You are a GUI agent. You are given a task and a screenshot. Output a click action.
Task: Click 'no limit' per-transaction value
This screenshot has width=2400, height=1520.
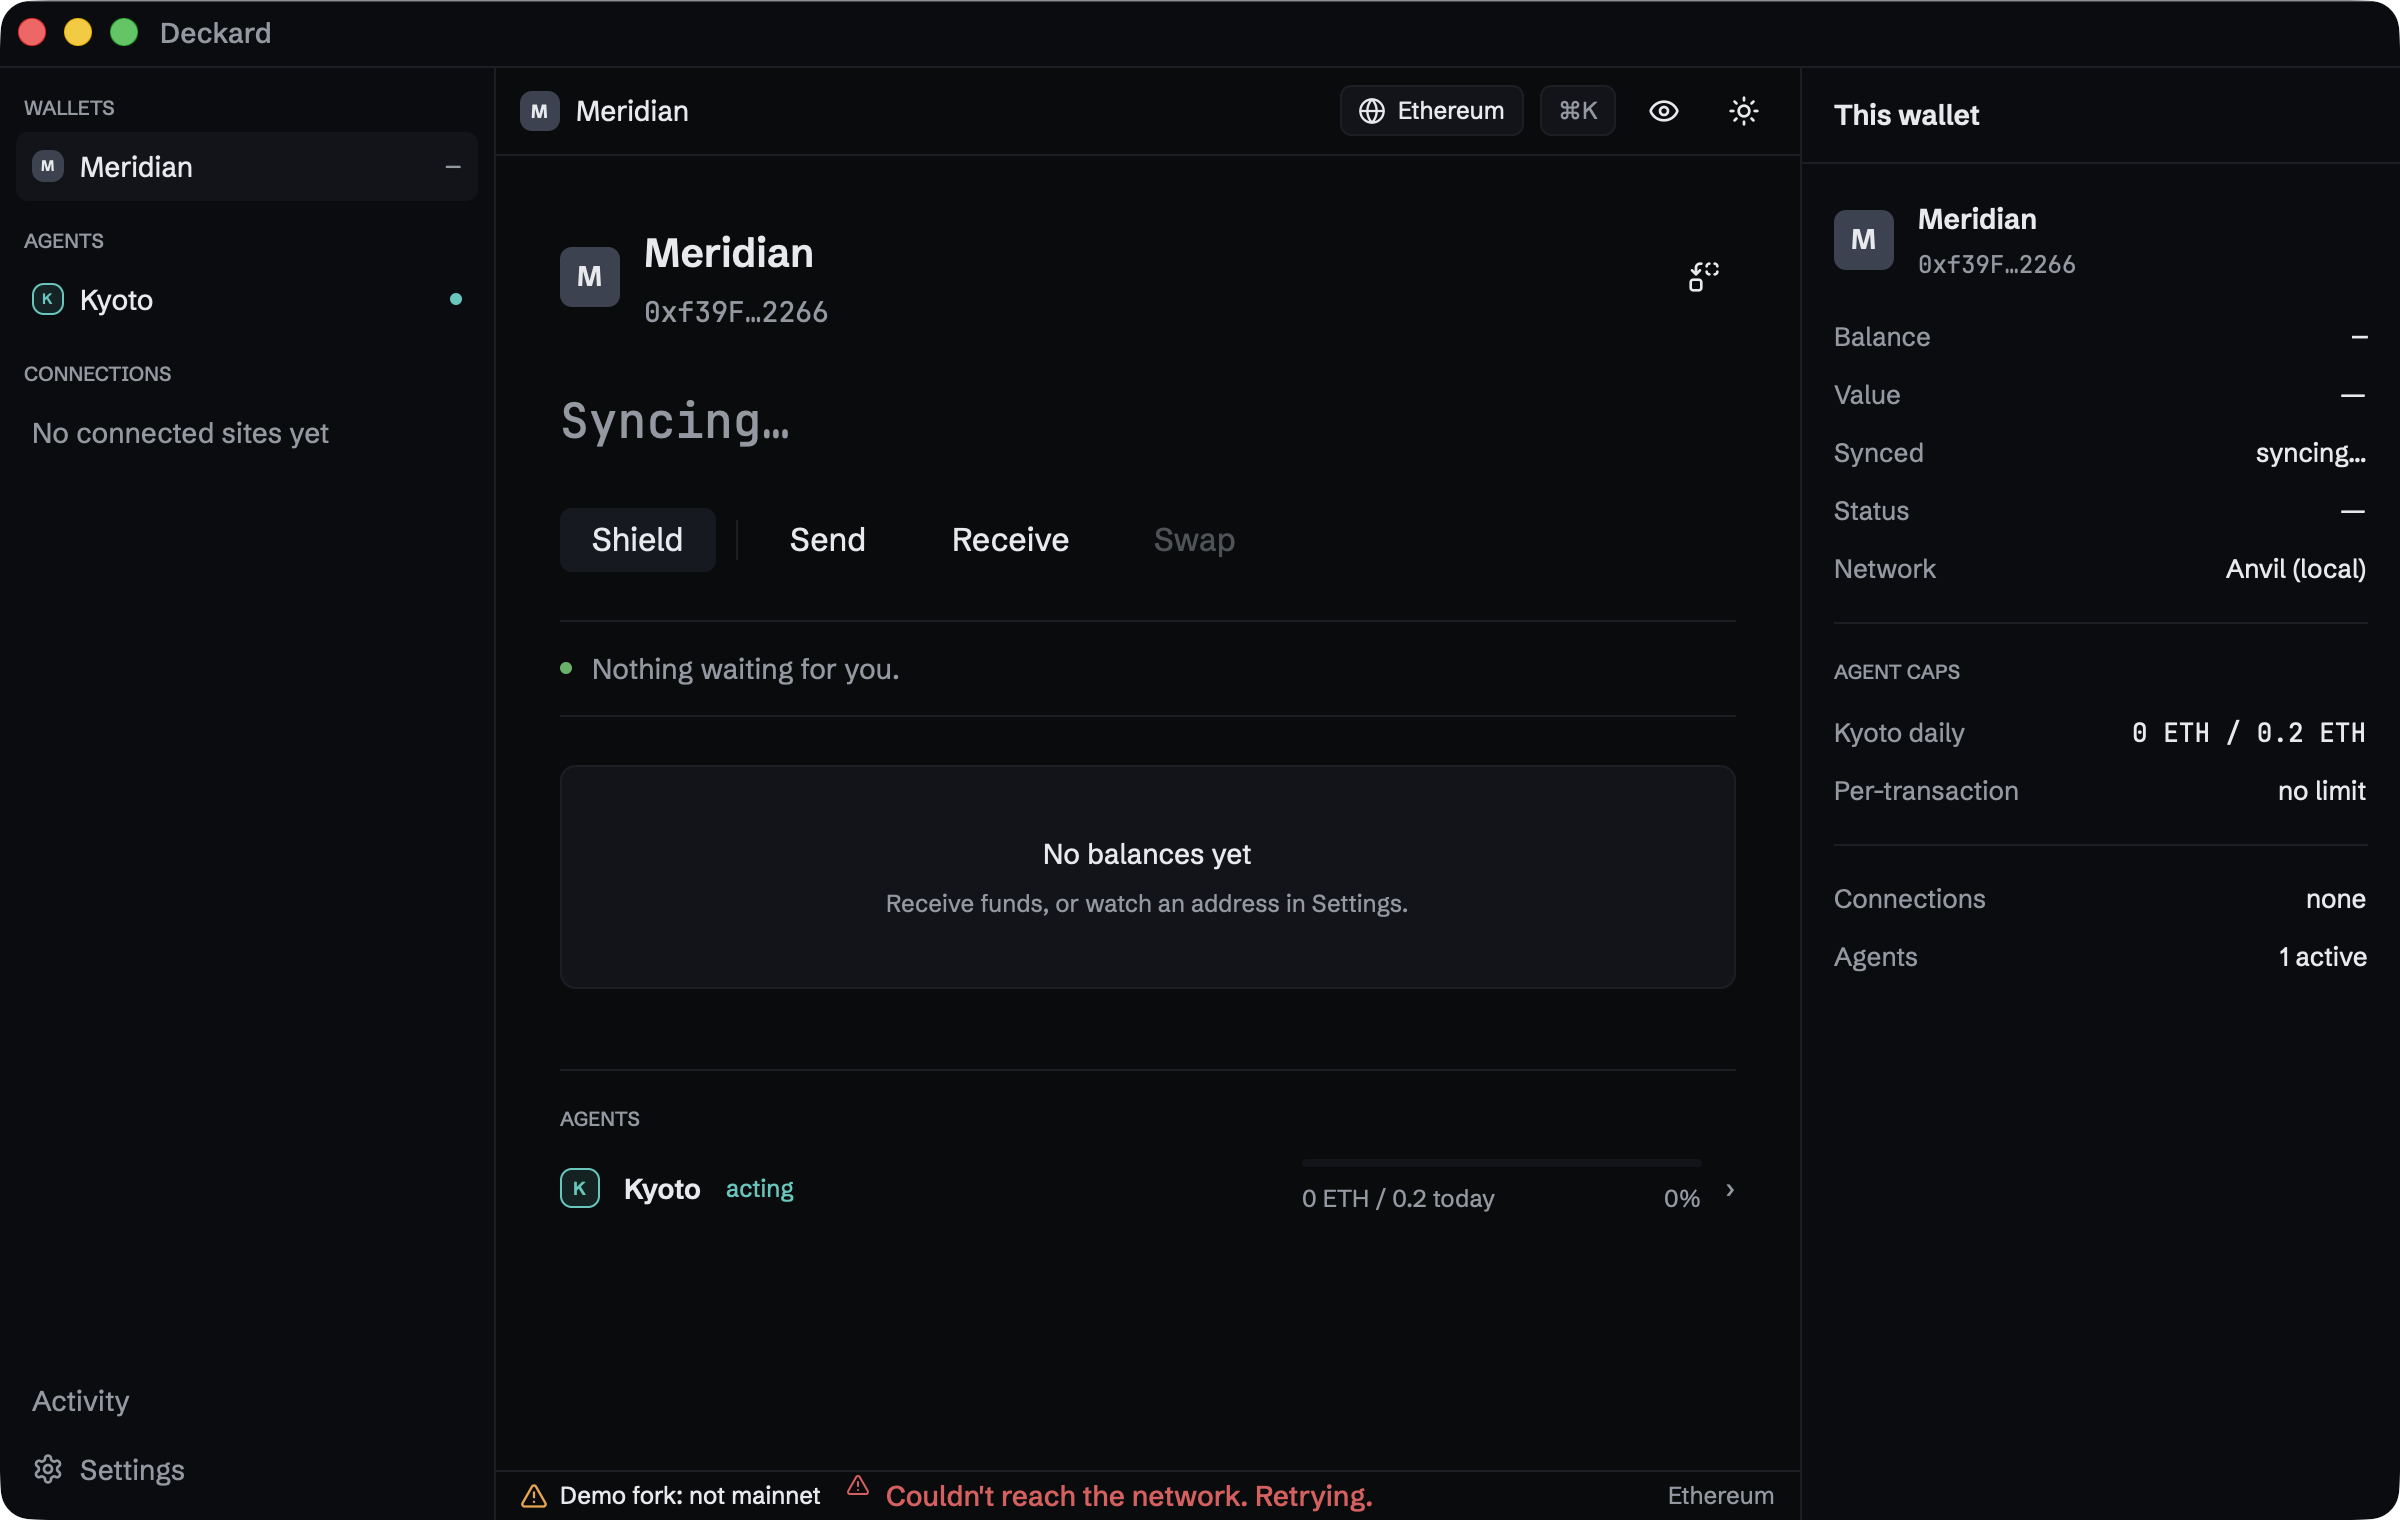pyautogui.click(x=2321, y=791)
